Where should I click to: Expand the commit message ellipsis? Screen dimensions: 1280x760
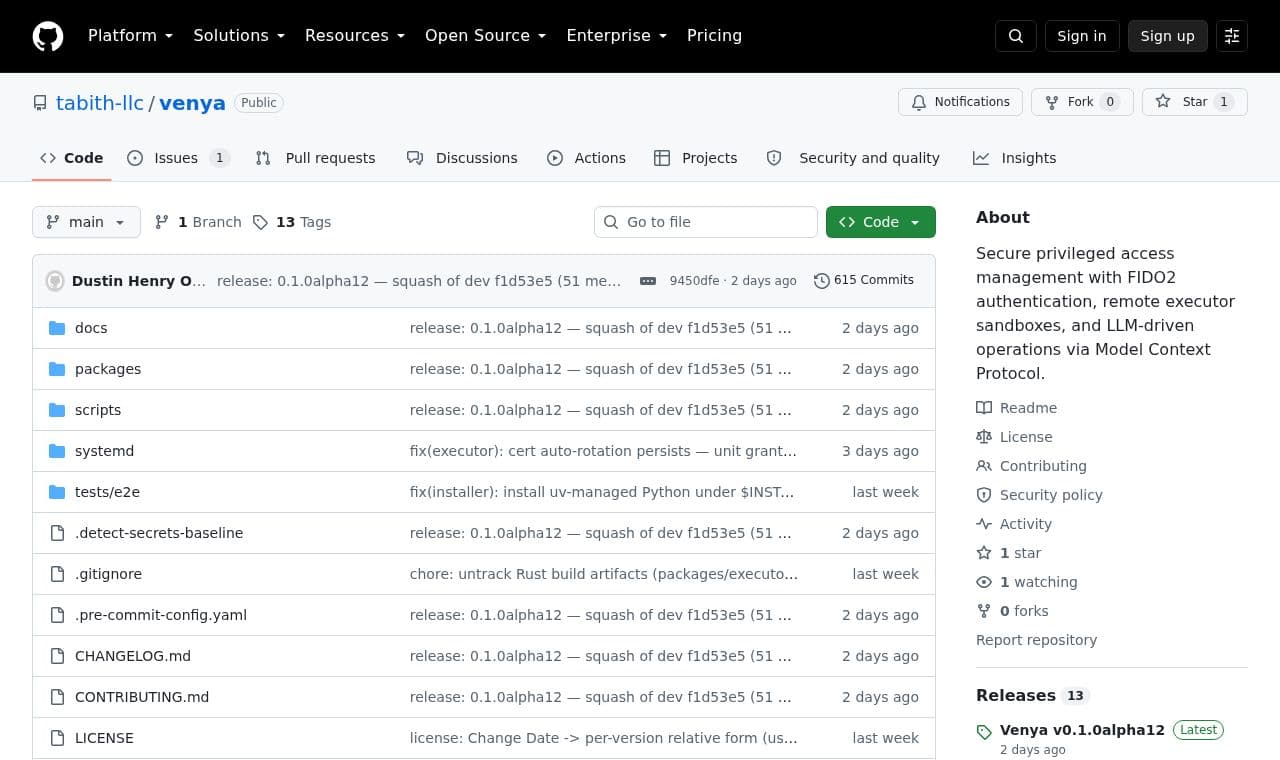pyautogui.click(x=648, y=281)
